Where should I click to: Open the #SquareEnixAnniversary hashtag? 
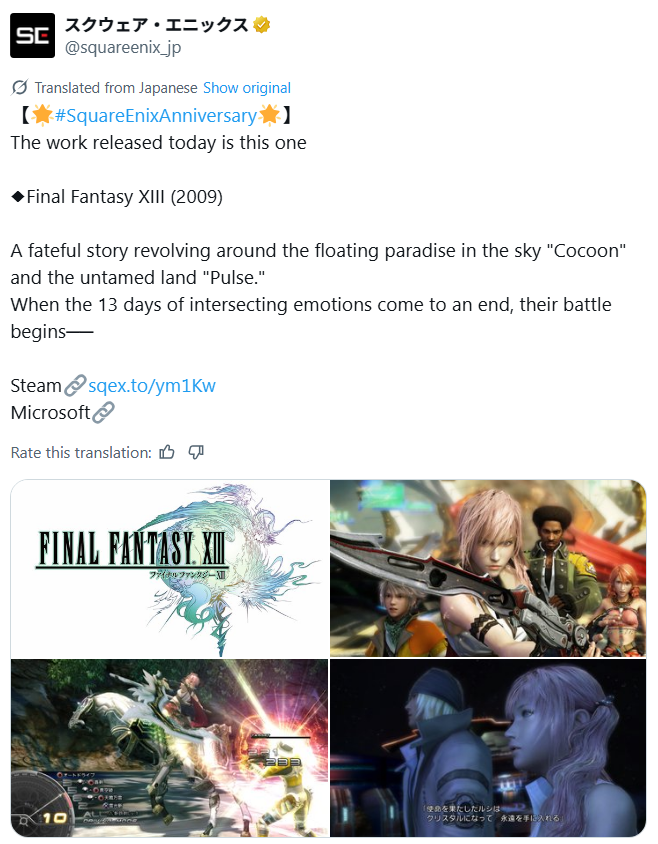tap(156, 116)
